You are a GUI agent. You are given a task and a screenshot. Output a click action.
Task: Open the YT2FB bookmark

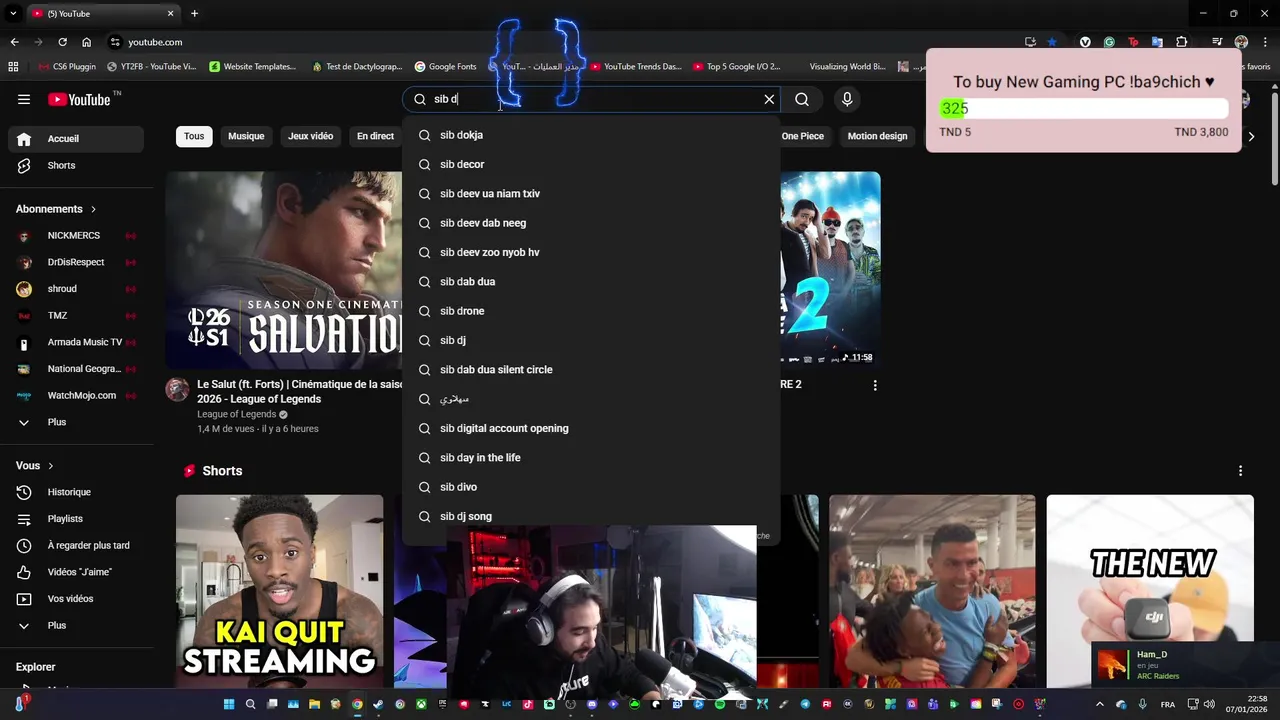(151, 67)
